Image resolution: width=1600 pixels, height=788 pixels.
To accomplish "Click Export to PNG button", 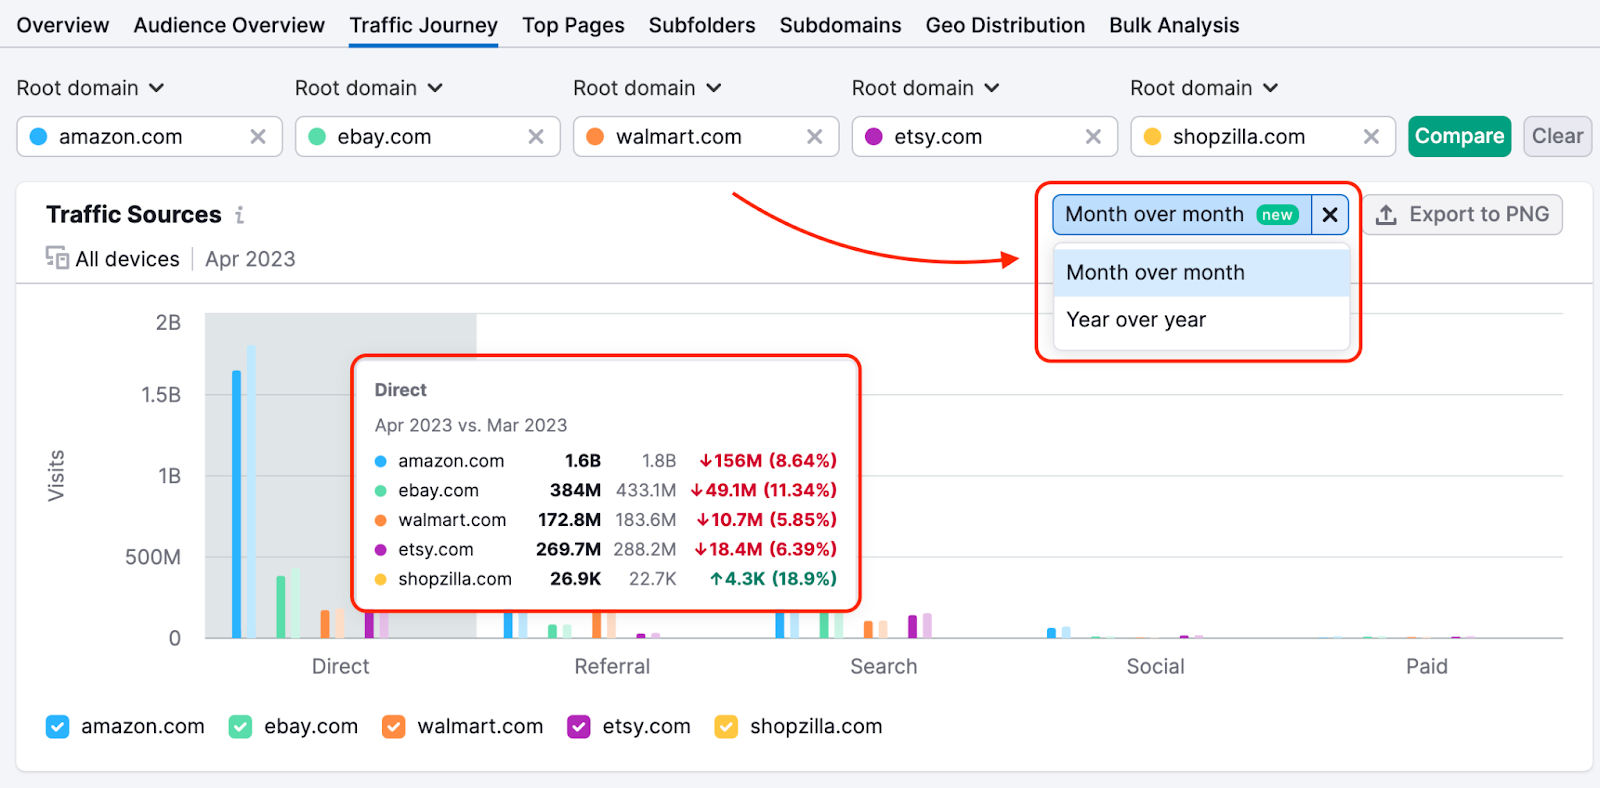I will point(1463,215).
